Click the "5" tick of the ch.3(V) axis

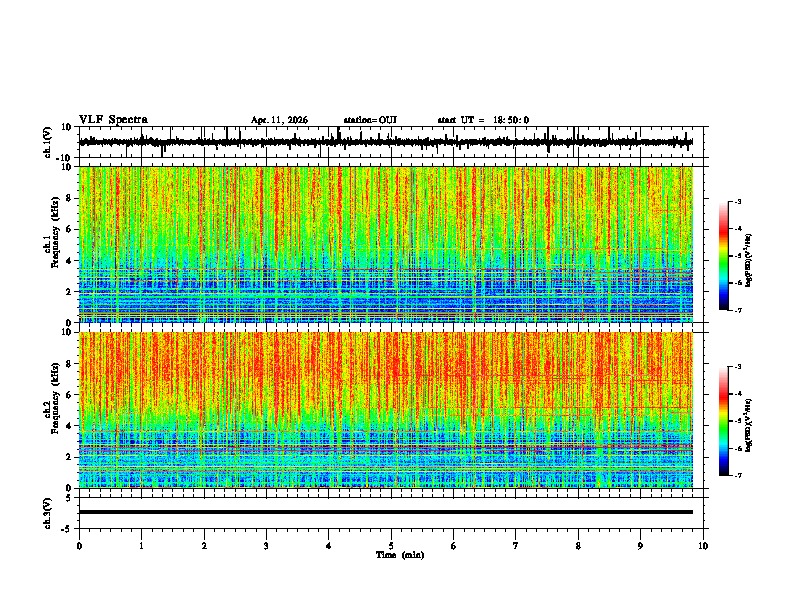click(70, 497)
